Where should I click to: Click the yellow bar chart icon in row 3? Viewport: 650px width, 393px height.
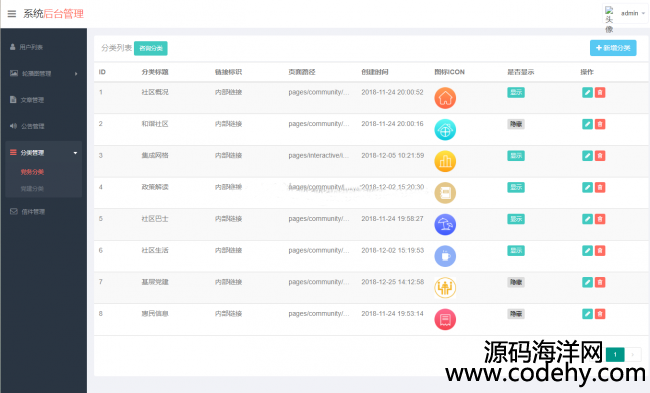coord(445,161)
